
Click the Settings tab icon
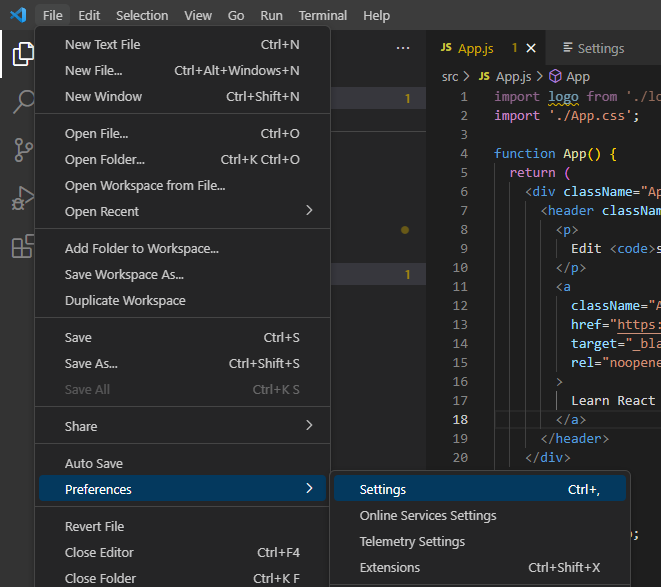568,48
